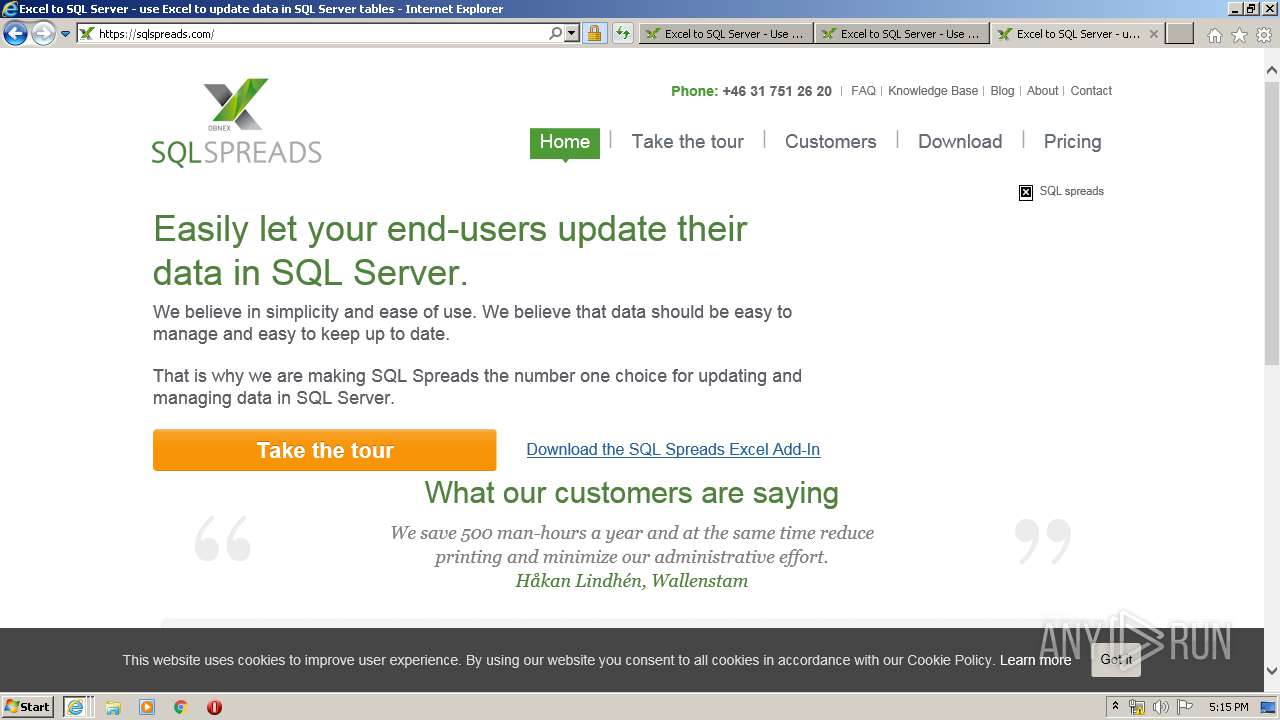
Task: Show hidden system tray icons
Action: 1115,707
